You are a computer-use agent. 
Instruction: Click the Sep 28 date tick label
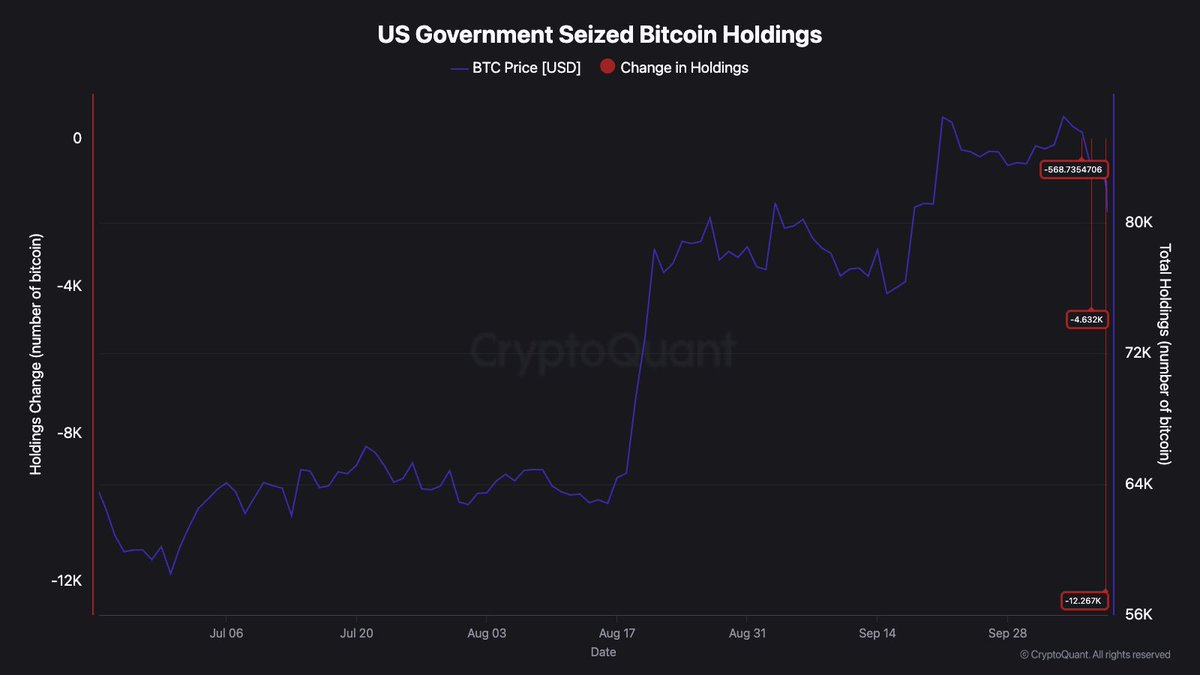[1007, 633]
